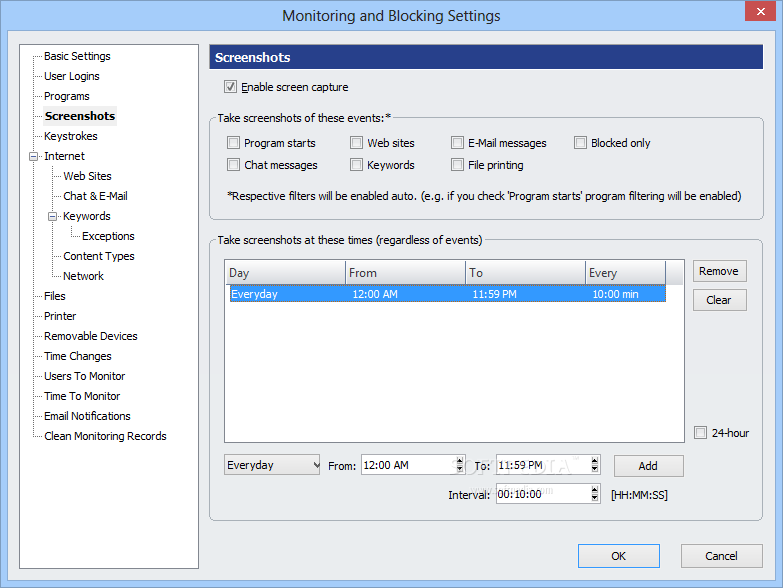Select Keywords label in the tree

(x=86, y=216)
